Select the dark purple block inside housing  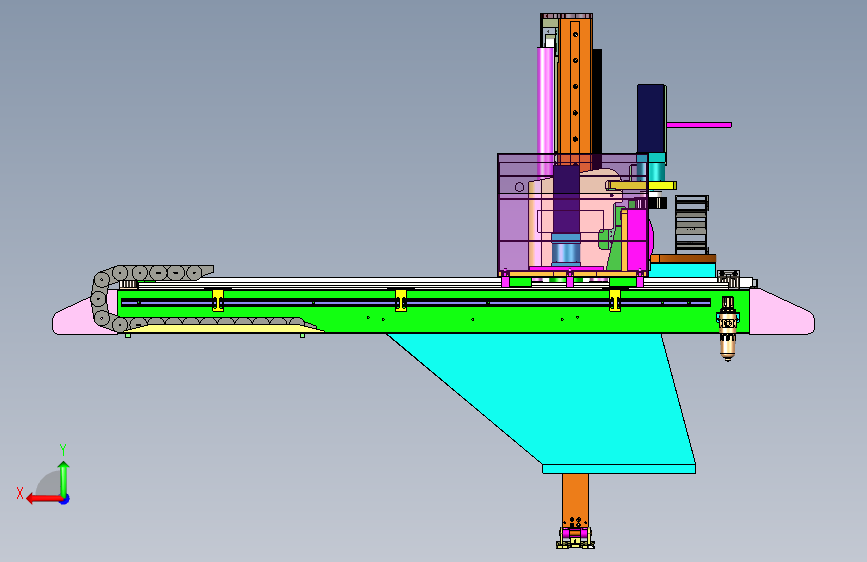pyautogui.click(x=566, y=199)
